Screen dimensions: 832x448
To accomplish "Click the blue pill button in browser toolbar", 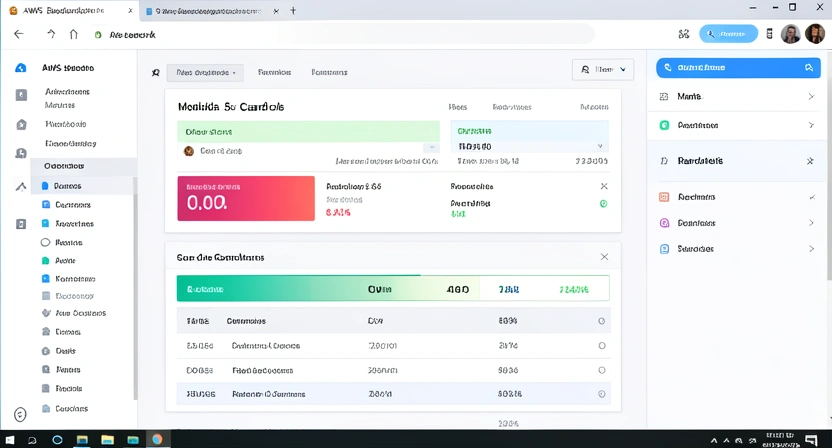I will [x=728, y=34].
